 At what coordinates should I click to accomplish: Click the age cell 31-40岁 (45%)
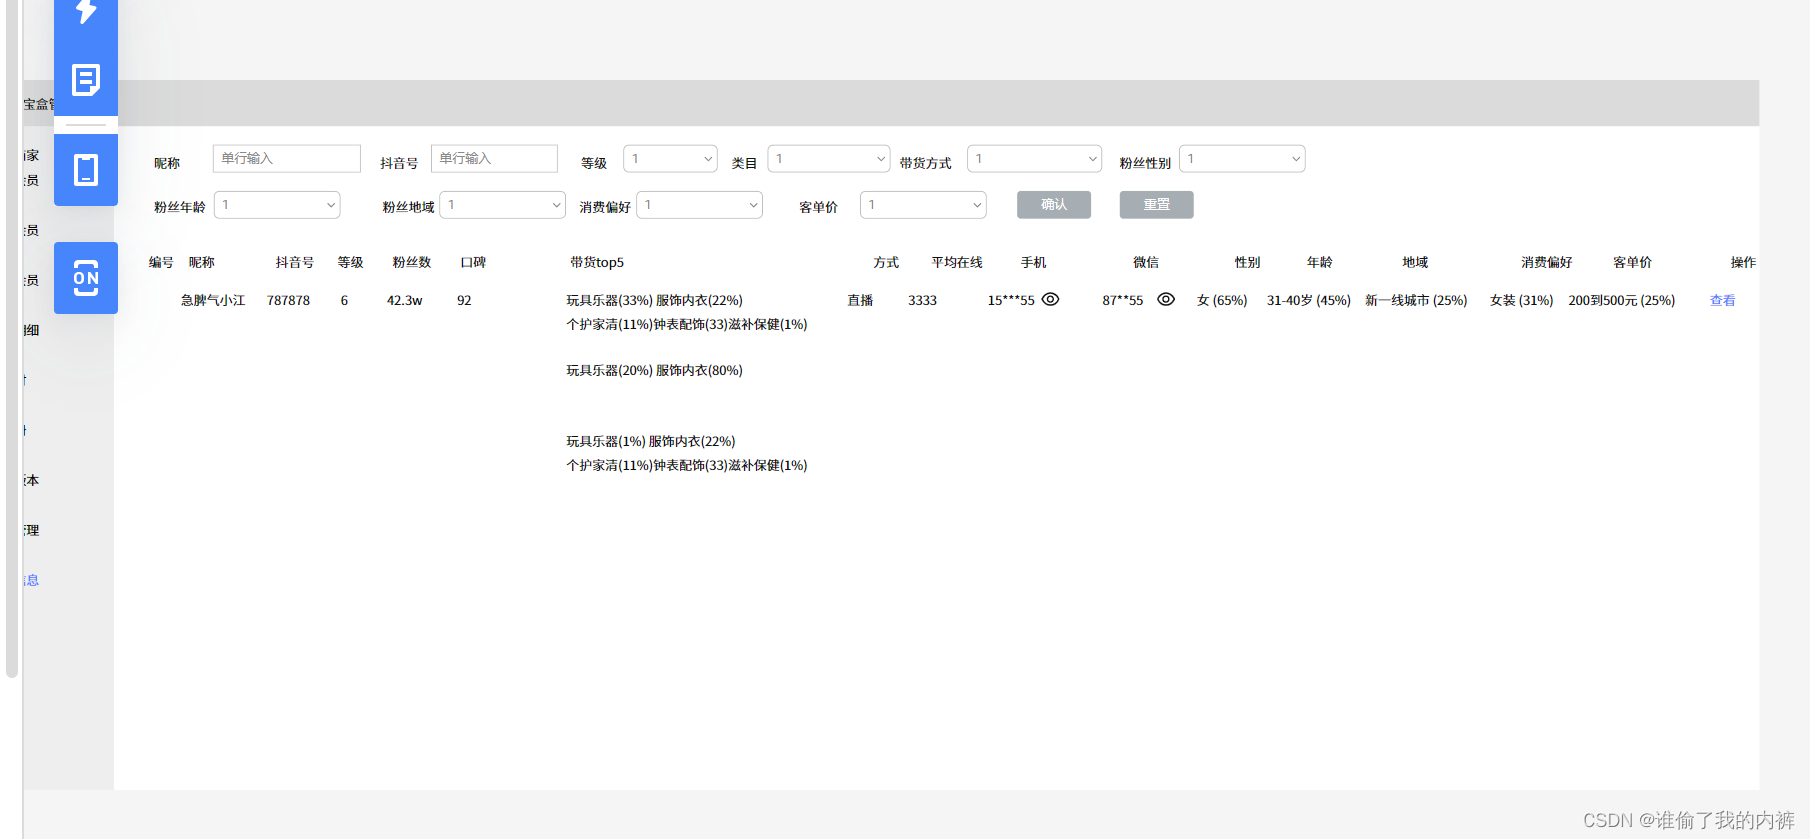1309,301
